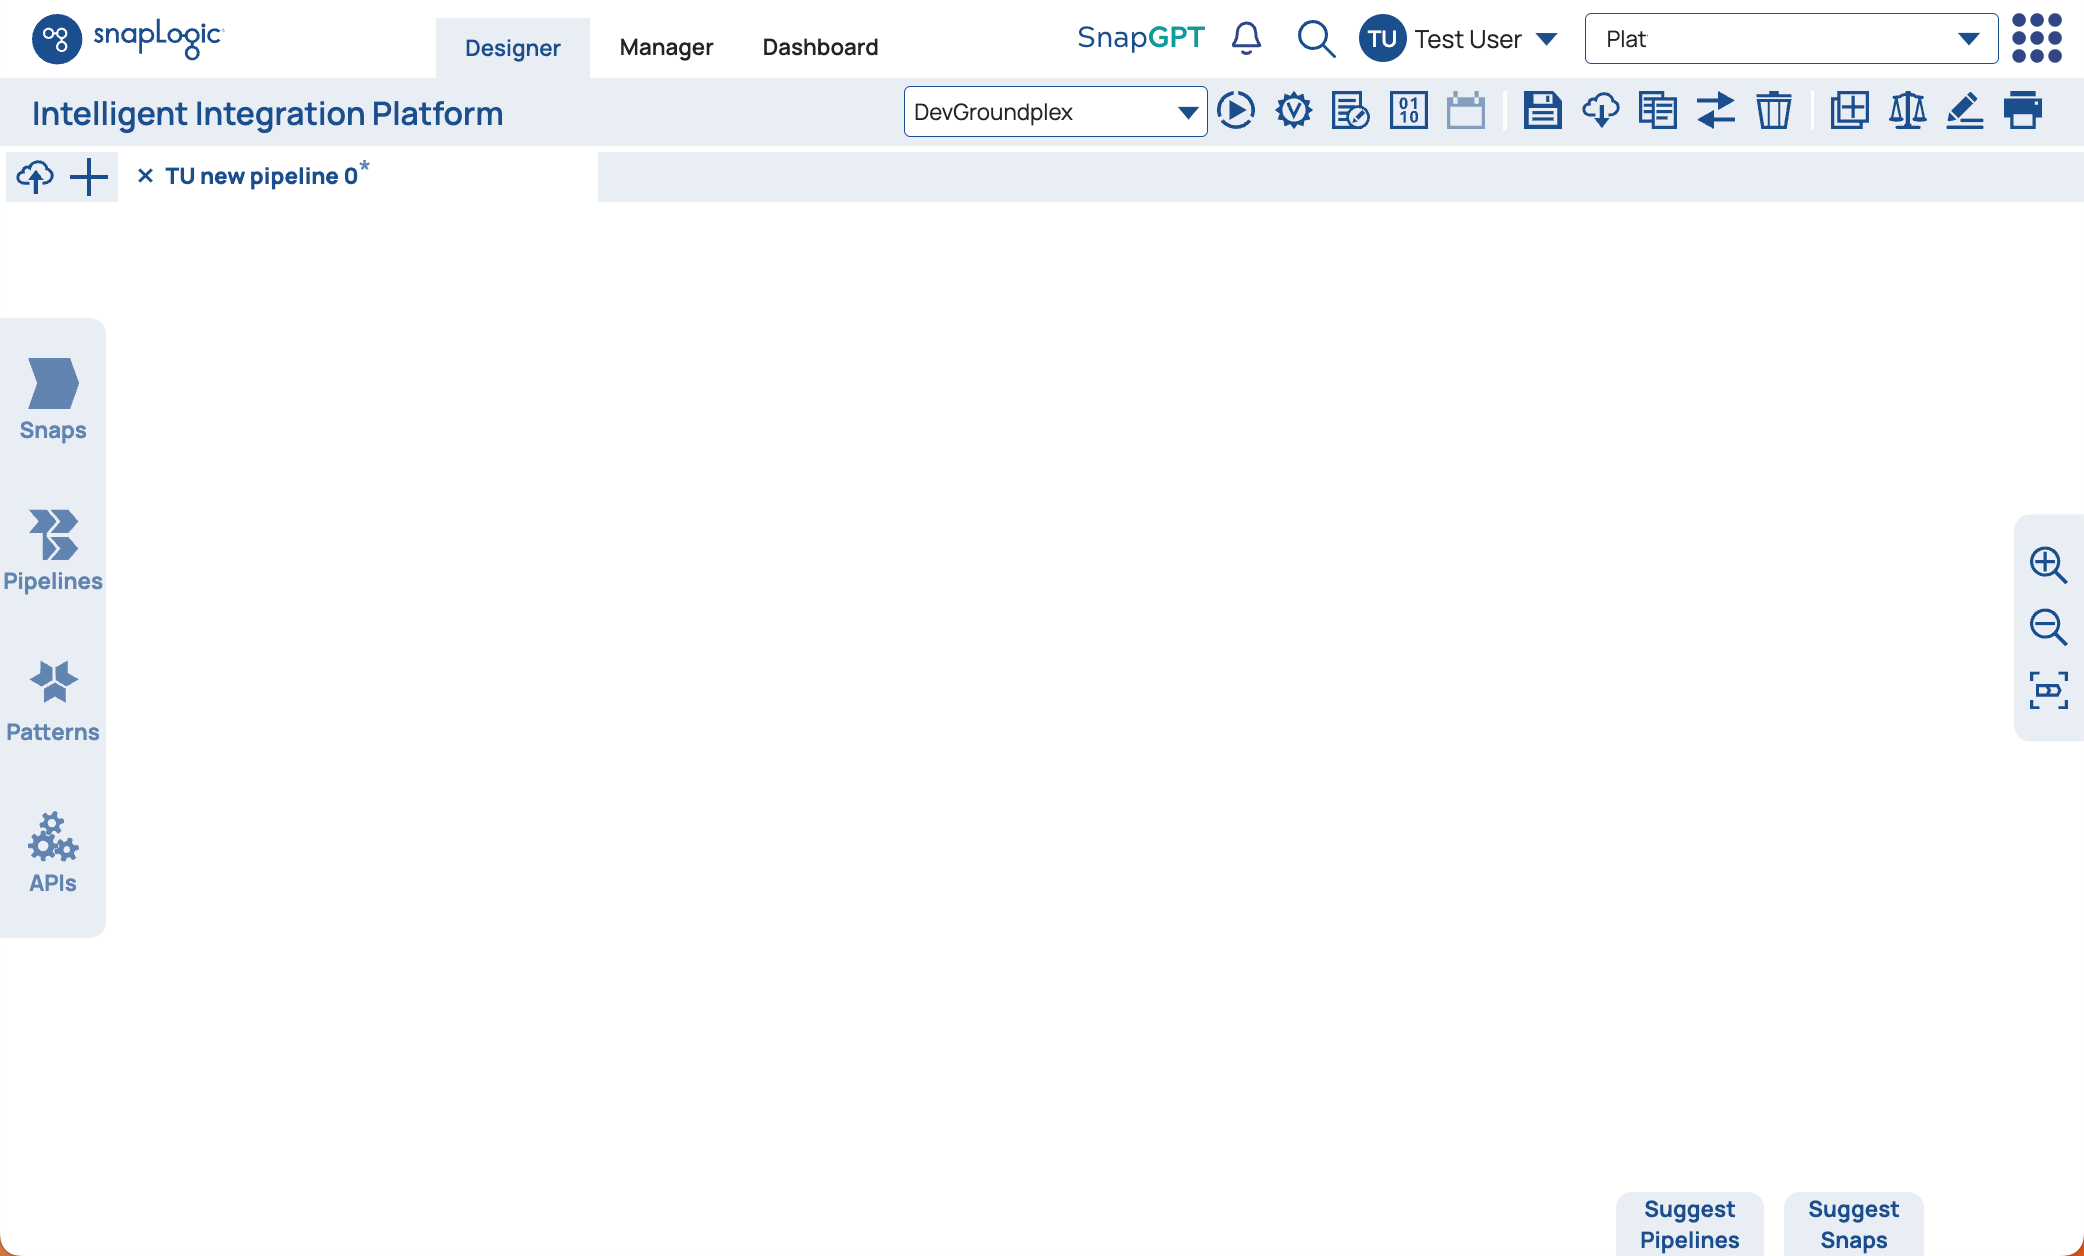Viewport: 2084px width, 1256px height.
Task: Fit pipeline to screen icon
Action: (2047, 690)
